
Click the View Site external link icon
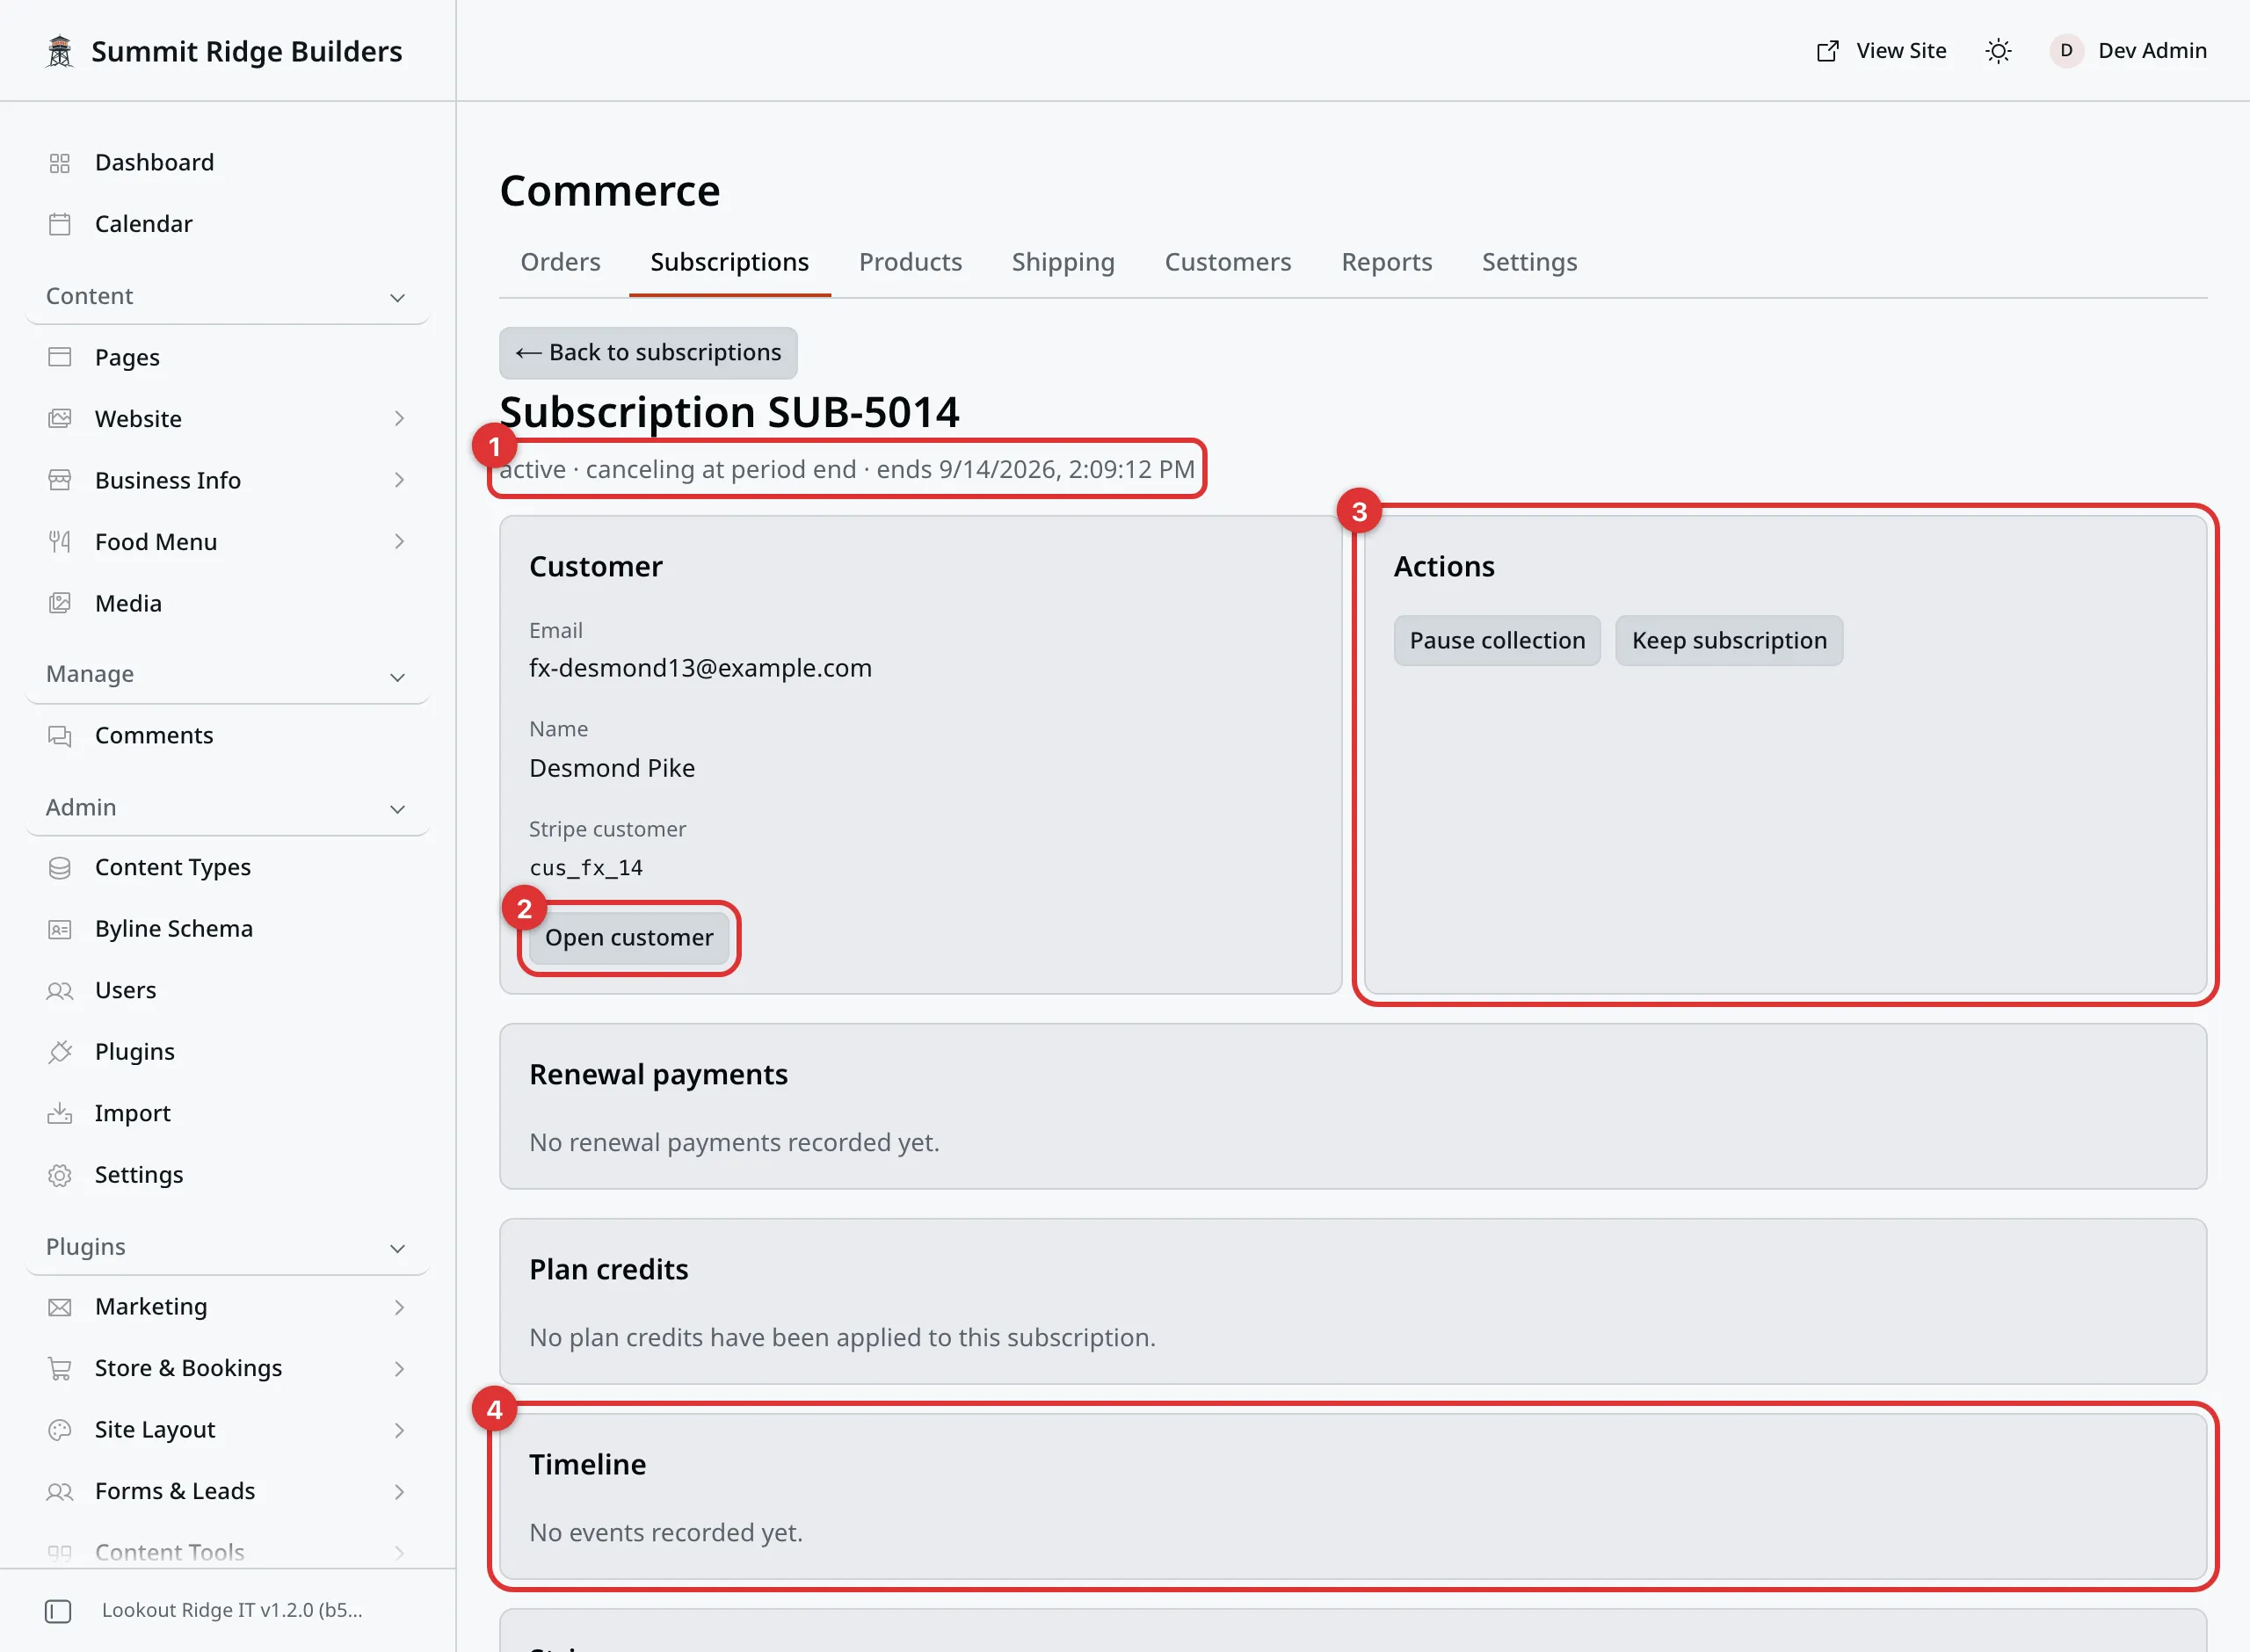1827,51
